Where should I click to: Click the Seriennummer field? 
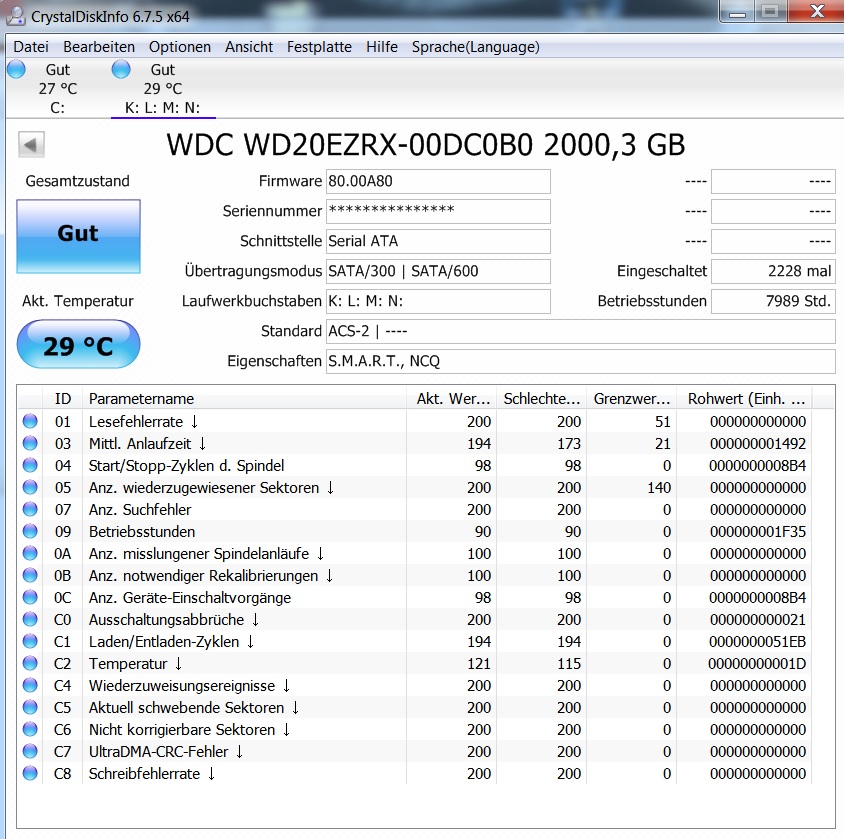click(x=438, y=211)
